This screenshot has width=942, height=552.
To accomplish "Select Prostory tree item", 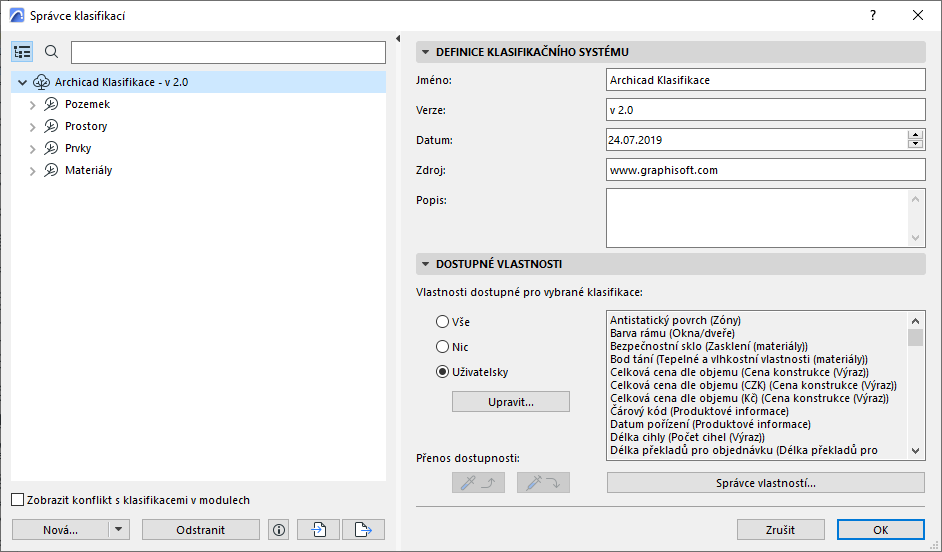I will coord(86,126).
